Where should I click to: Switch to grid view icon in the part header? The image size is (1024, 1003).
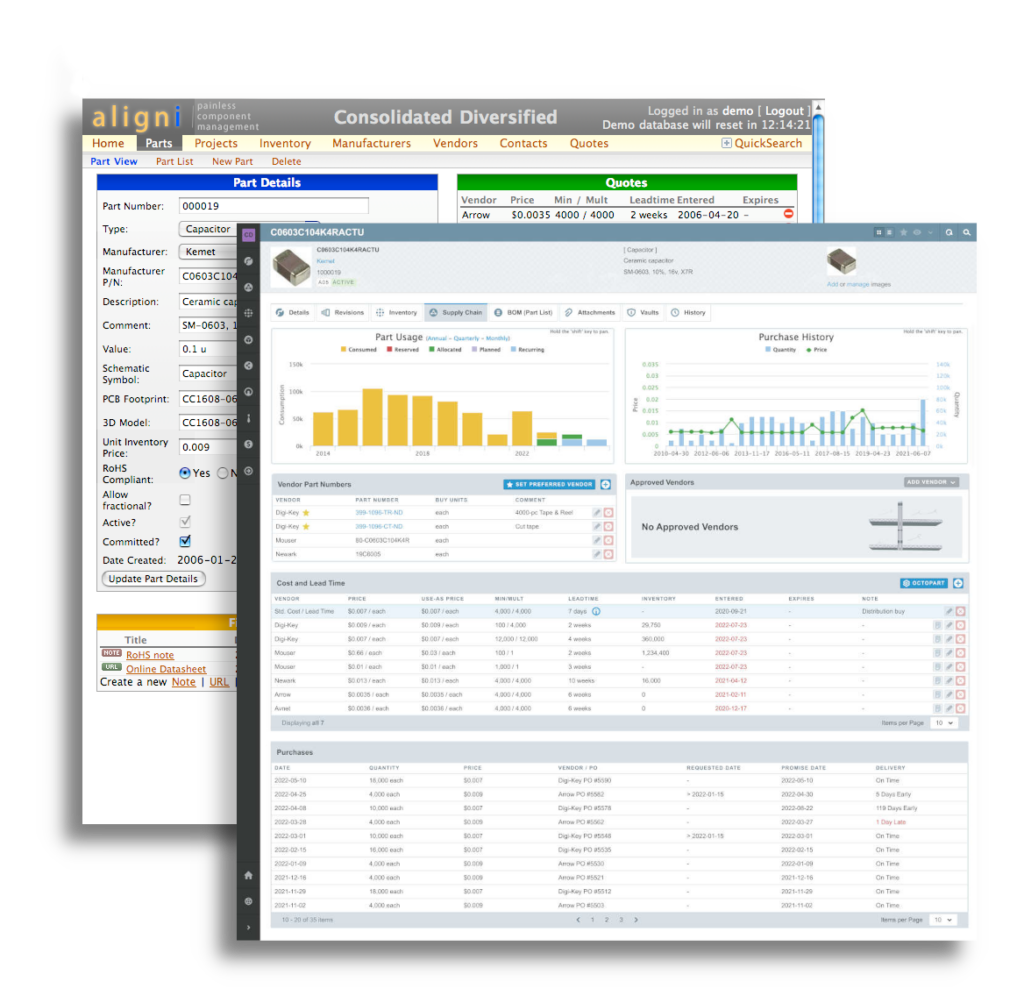click(879, 232)
